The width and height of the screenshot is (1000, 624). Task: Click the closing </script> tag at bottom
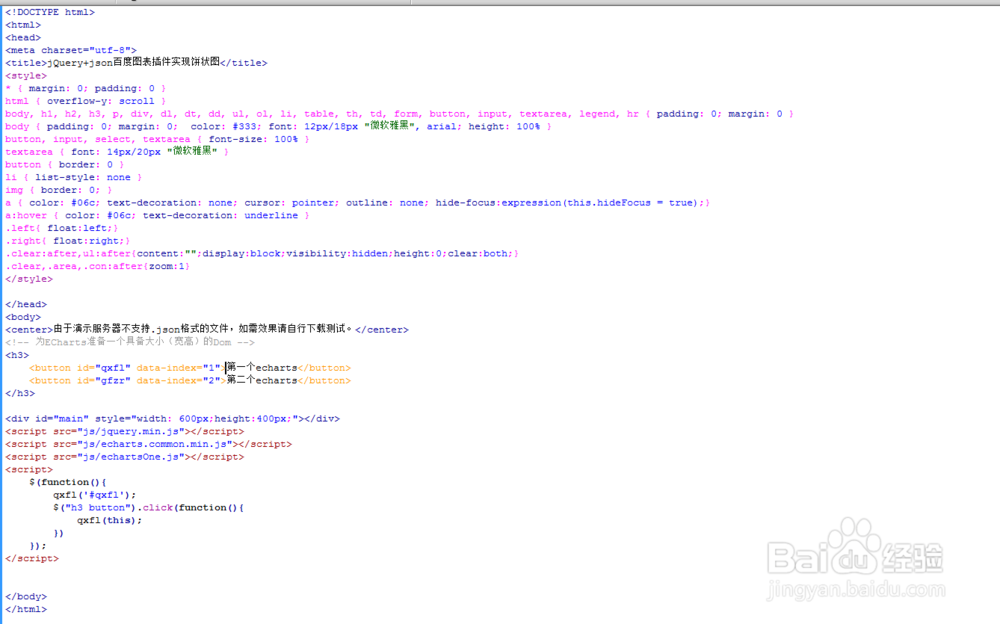tap(32, 558)
